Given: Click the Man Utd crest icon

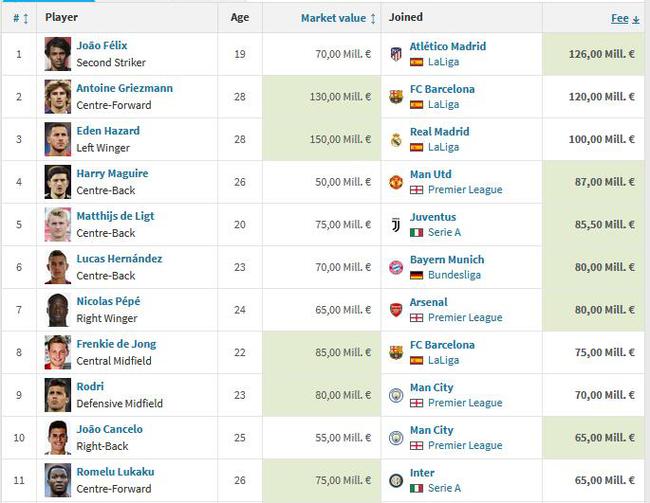Looking at the screenshot, I should [x=396, y=182].
